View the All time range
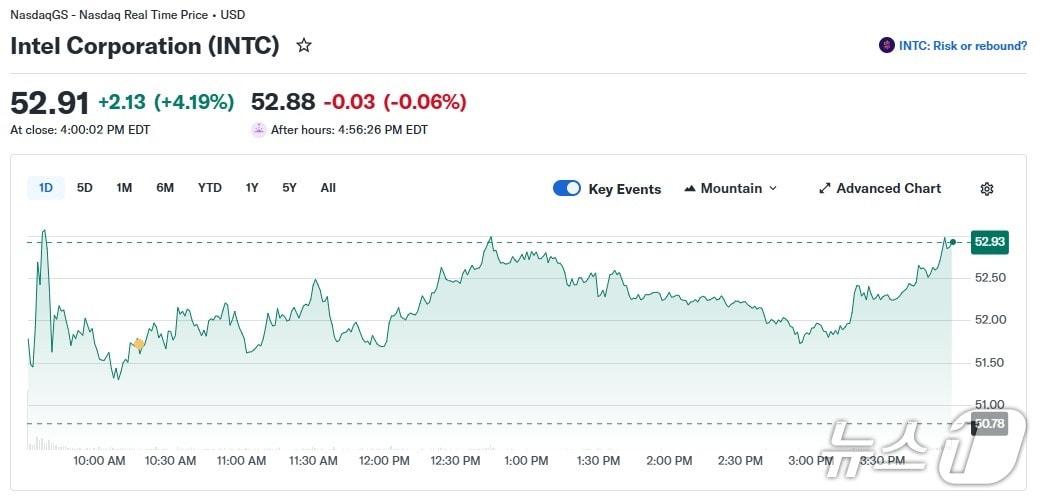The image size is (1042, 500). [x=328, y=188]
